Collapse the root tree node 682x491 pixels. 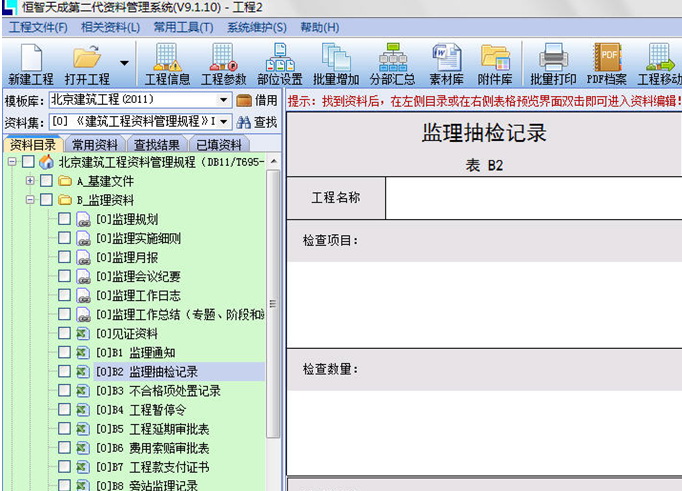[12, 162]
